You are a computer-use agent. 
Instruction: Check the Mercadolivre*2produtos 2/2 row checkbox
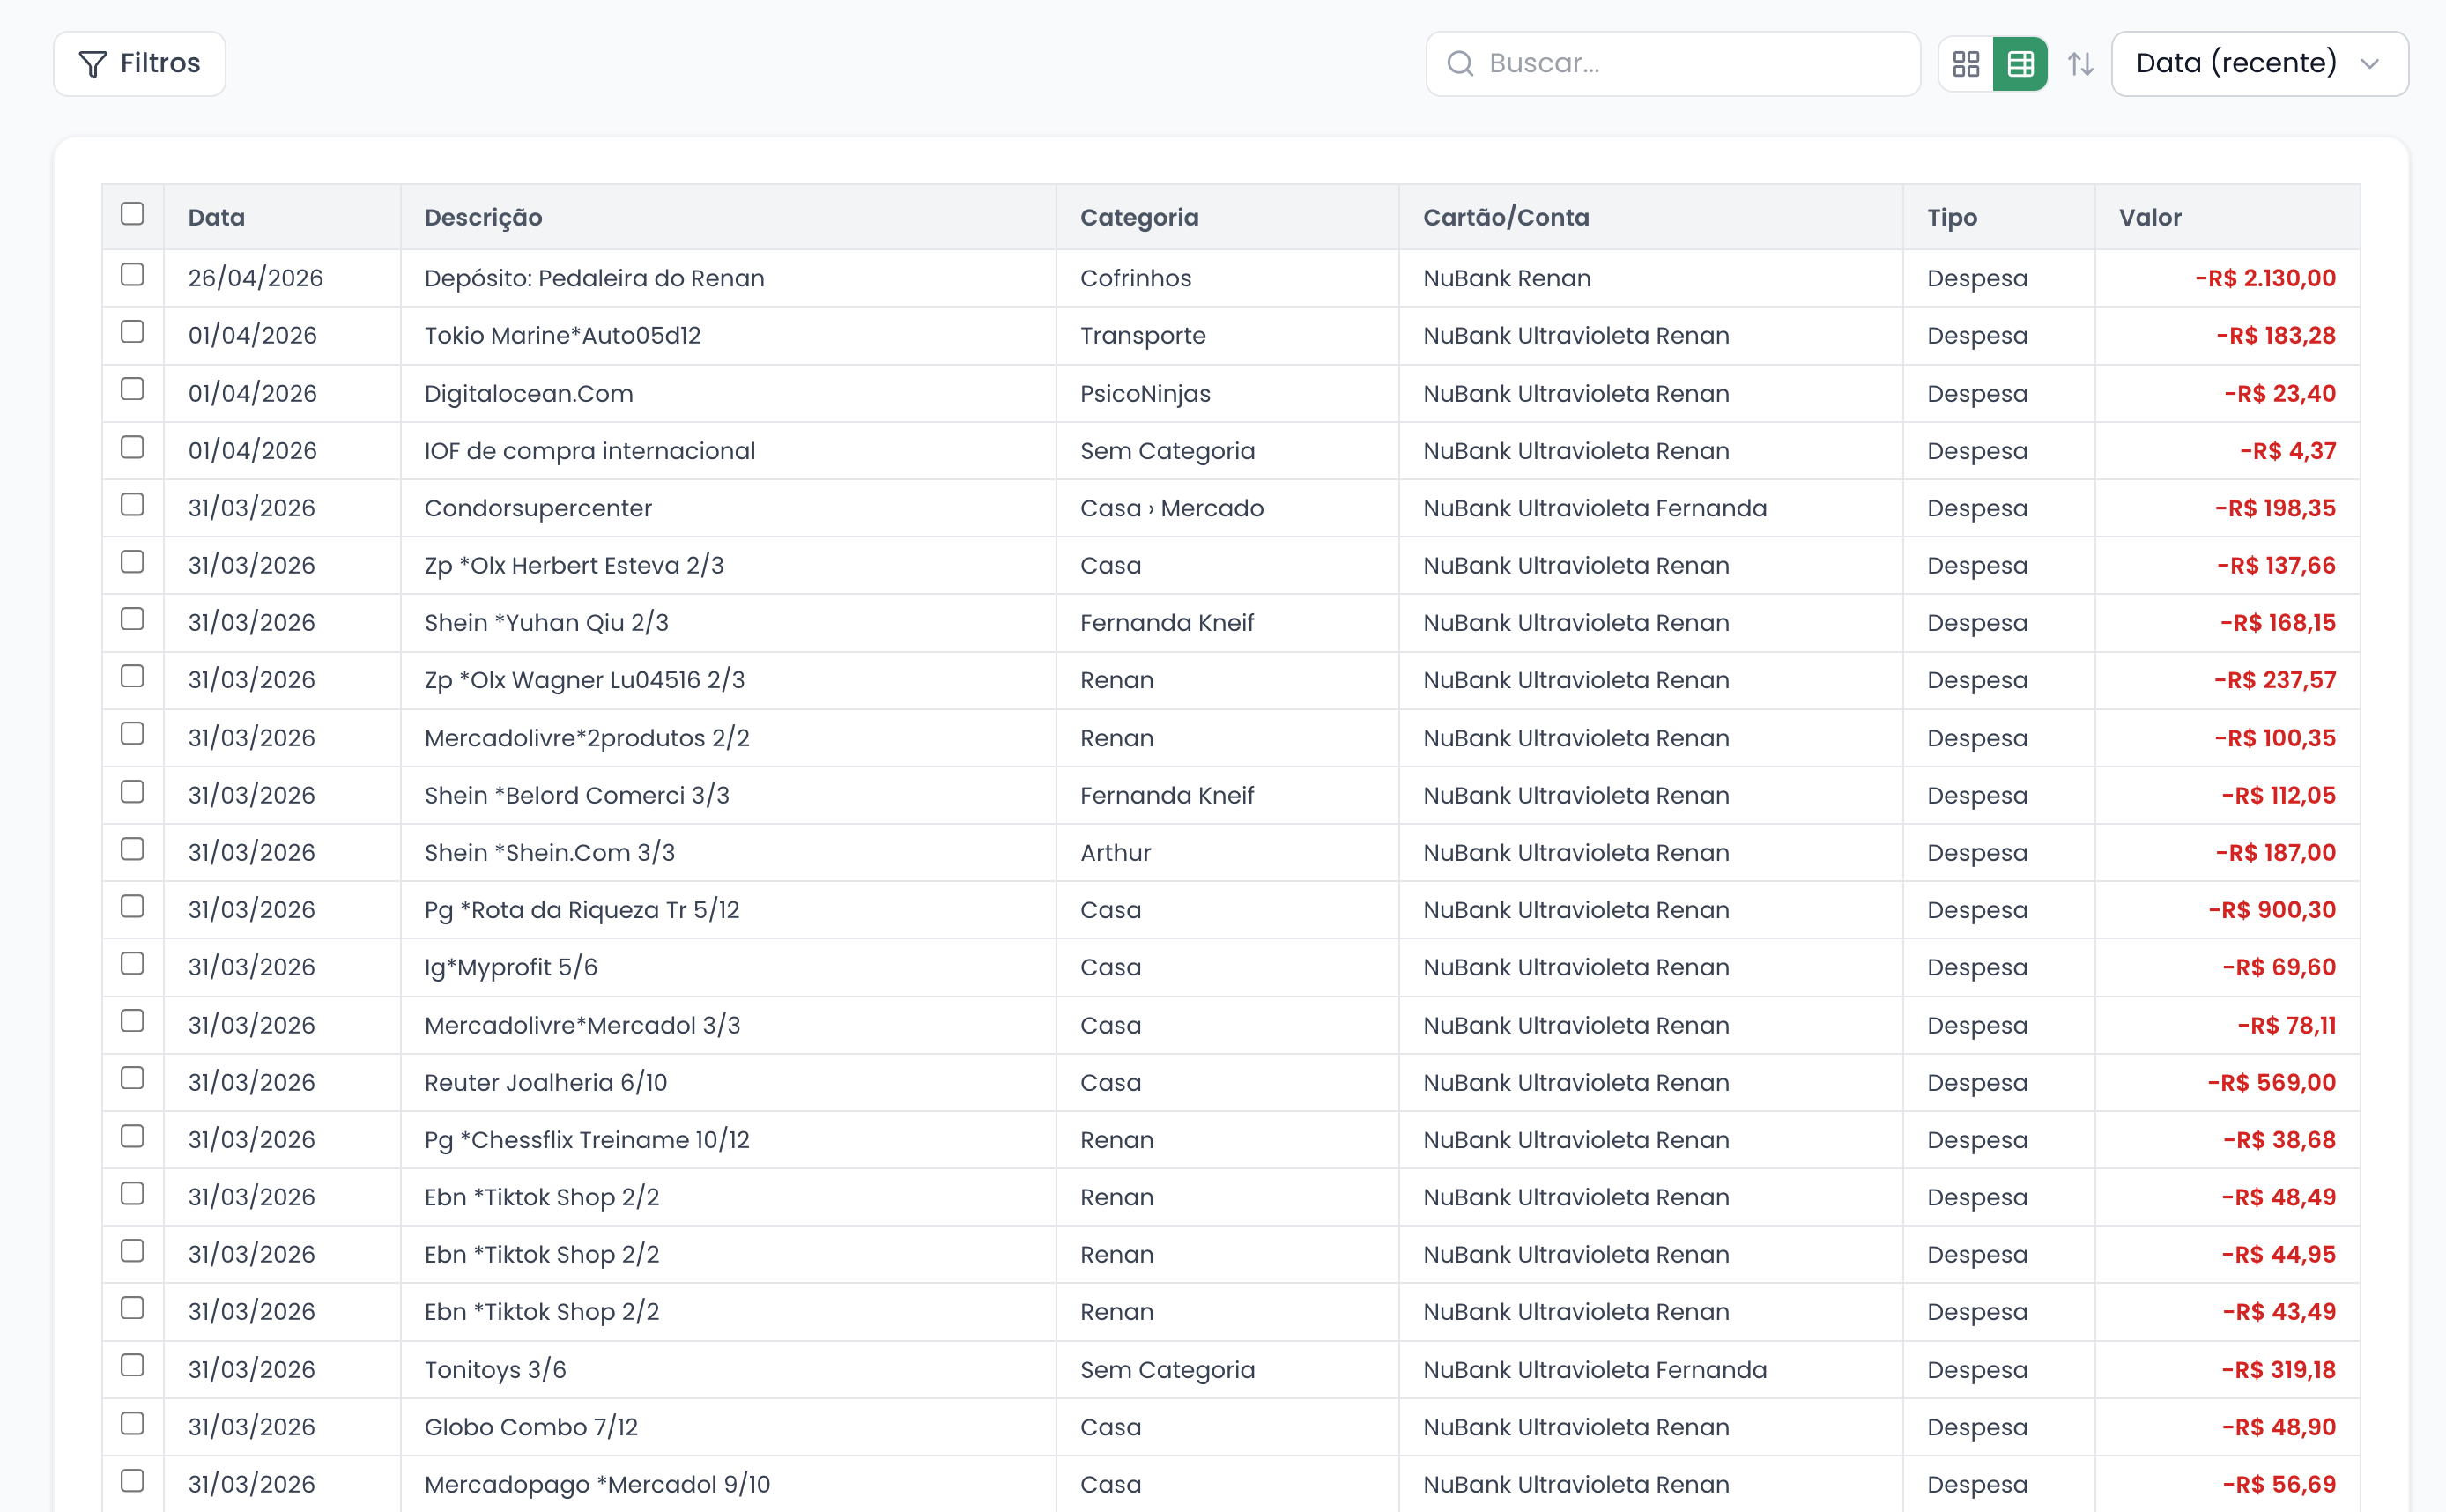click(132, 734)
